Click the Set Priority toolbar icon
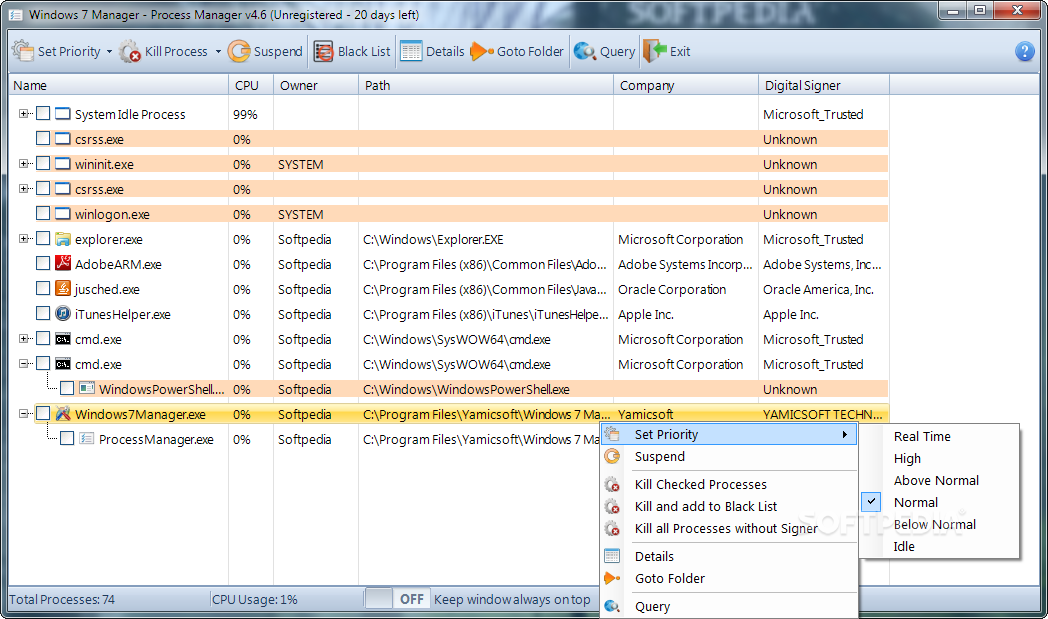 pos(23,51)
